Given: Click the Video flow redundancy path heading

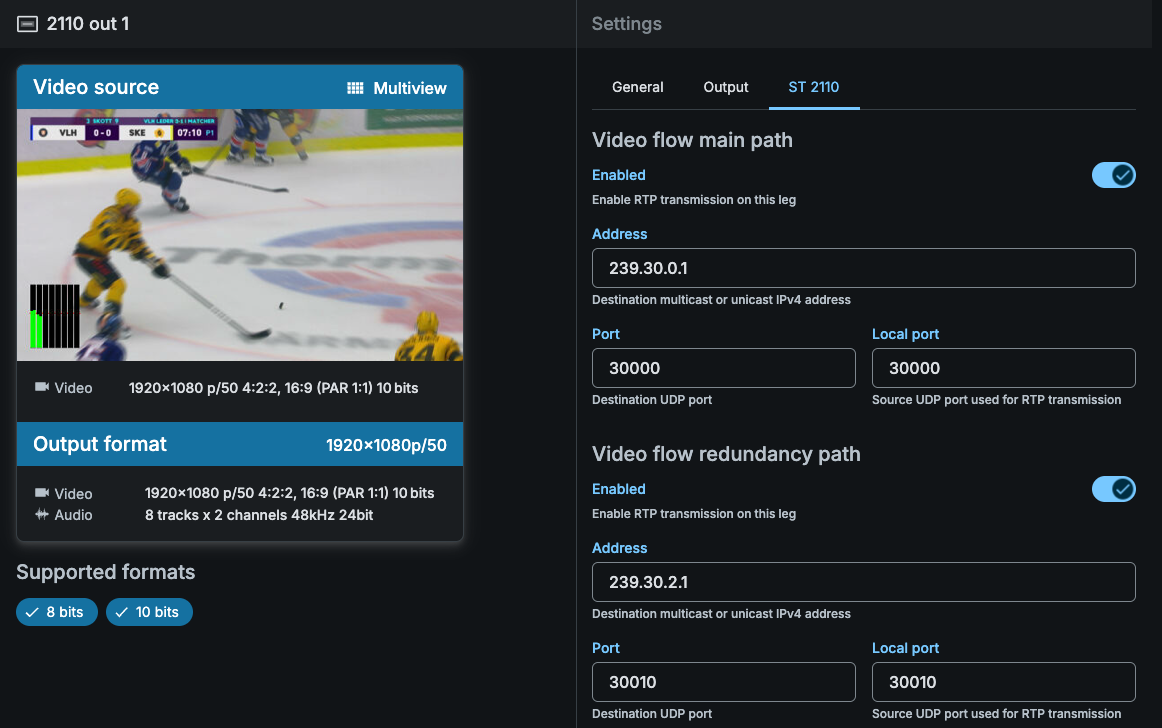Looking at the screenshot, I should (726, 454).
